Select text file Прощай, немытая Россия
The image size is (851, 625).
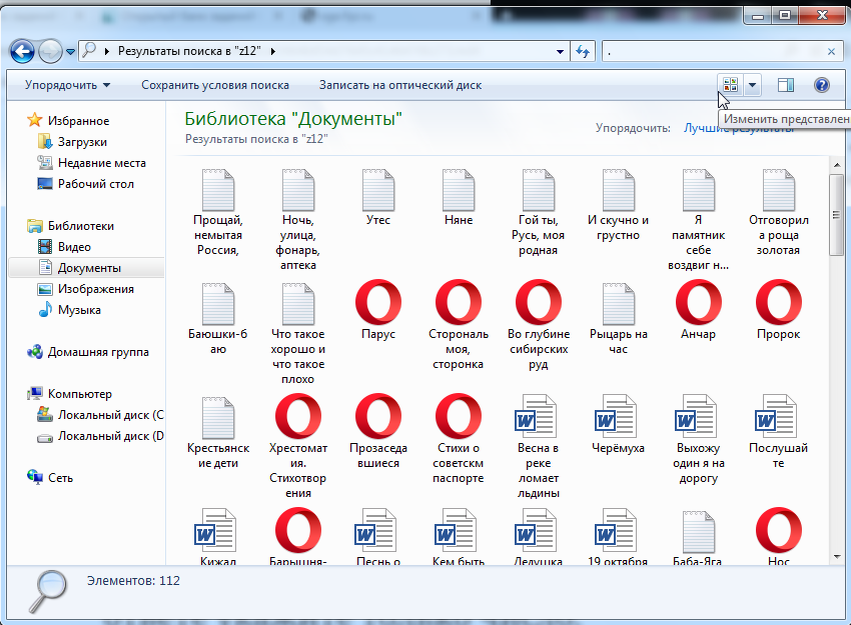pyautogui.click(x=218, y=212)
